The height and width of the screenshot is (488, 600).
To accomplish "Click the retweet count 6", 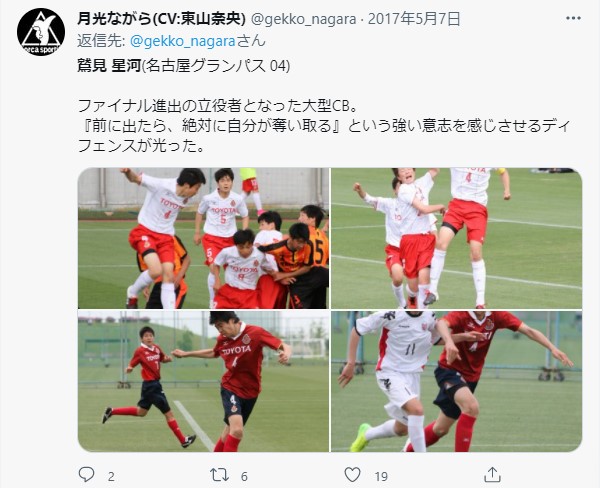I will [244, 477].
